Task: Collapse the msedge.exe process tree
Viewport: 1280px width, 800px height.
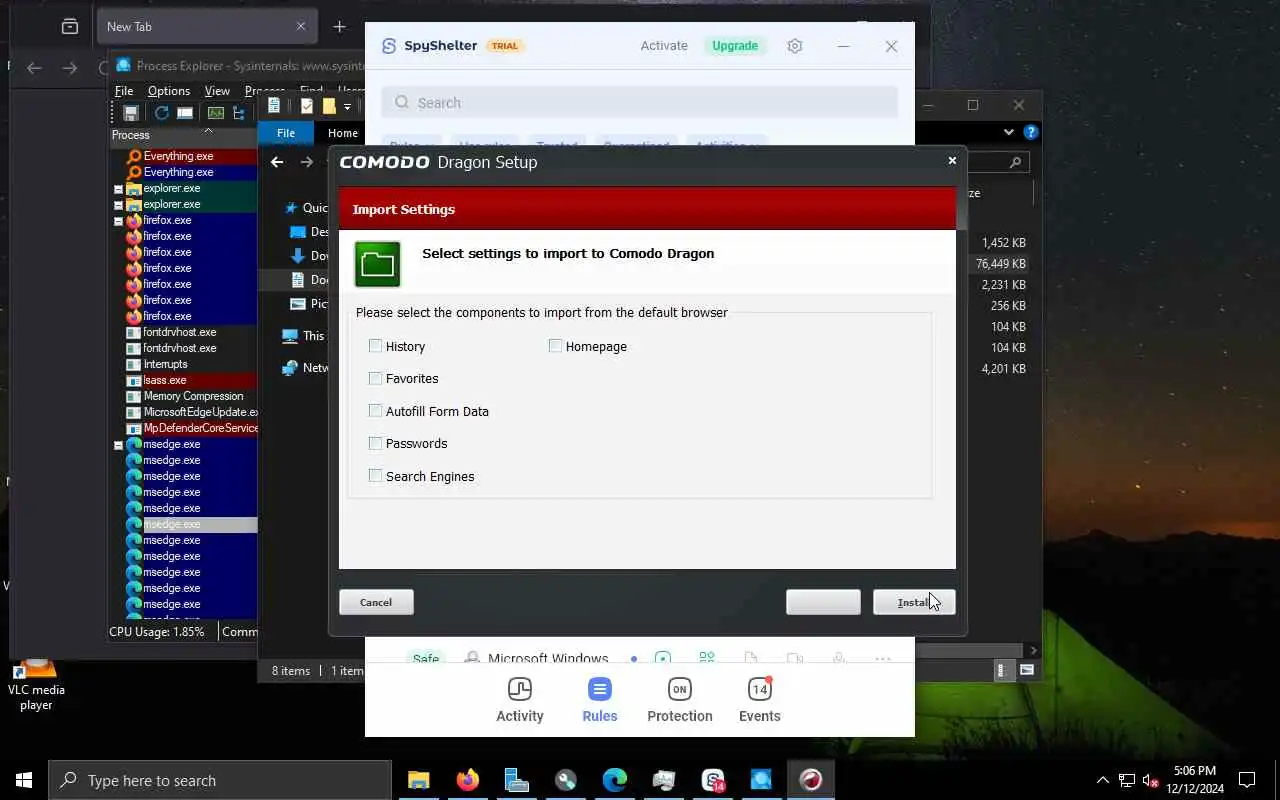Action: (118, 444)
